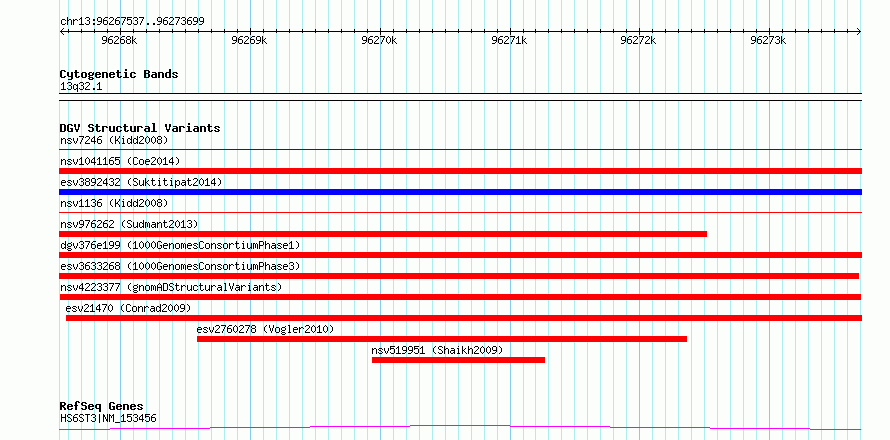This screenshot has height=440, width=890.
Task: Click esv3633268 (1000GenomesConsortiumPhase3) label
Action: click(180, 266)
